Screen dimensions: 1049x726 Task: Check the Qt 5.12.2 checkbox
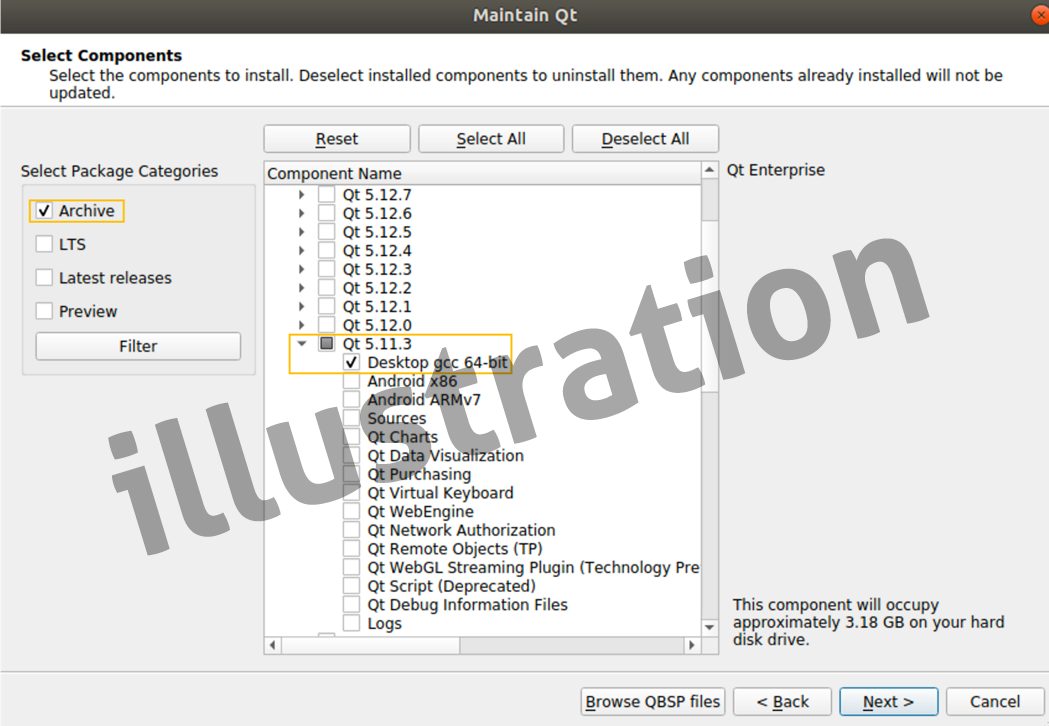pos(326,288)
